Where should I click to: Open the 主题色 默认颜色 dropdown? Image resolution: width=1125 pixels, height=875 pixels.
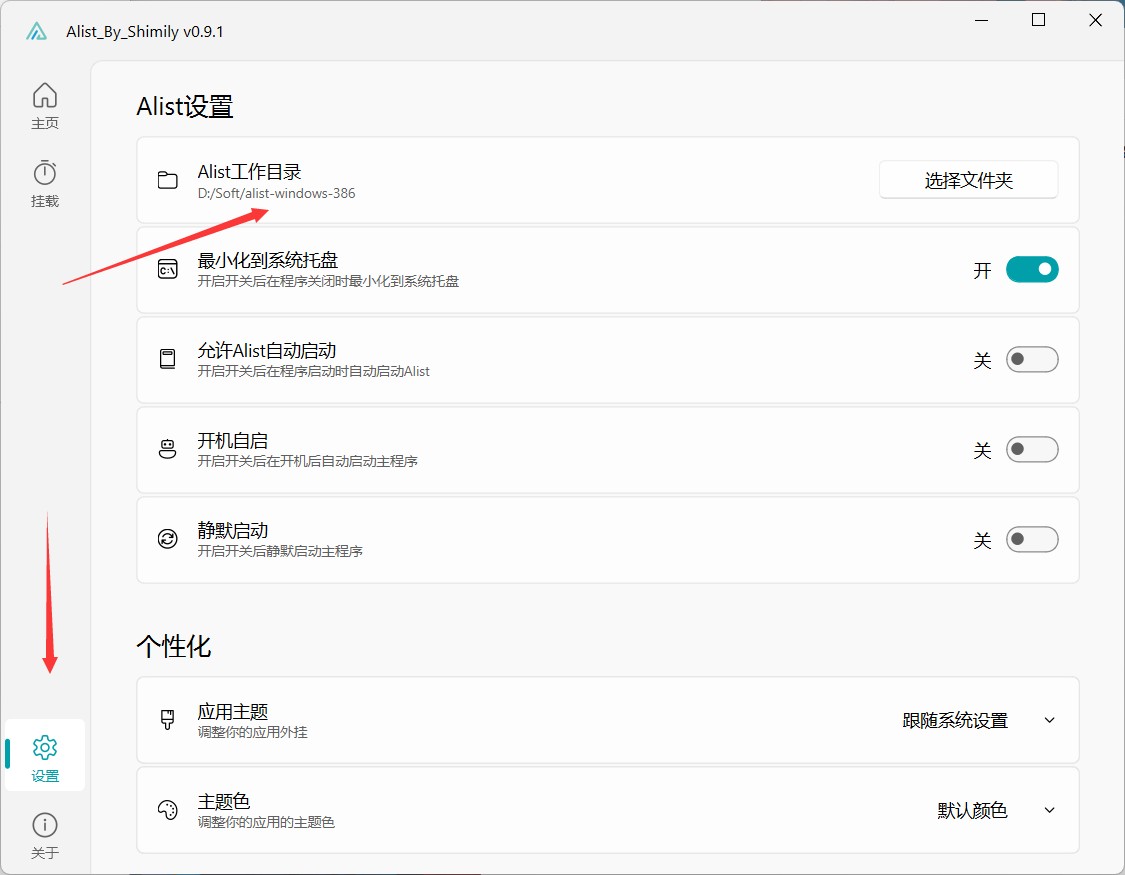point(995,810)
